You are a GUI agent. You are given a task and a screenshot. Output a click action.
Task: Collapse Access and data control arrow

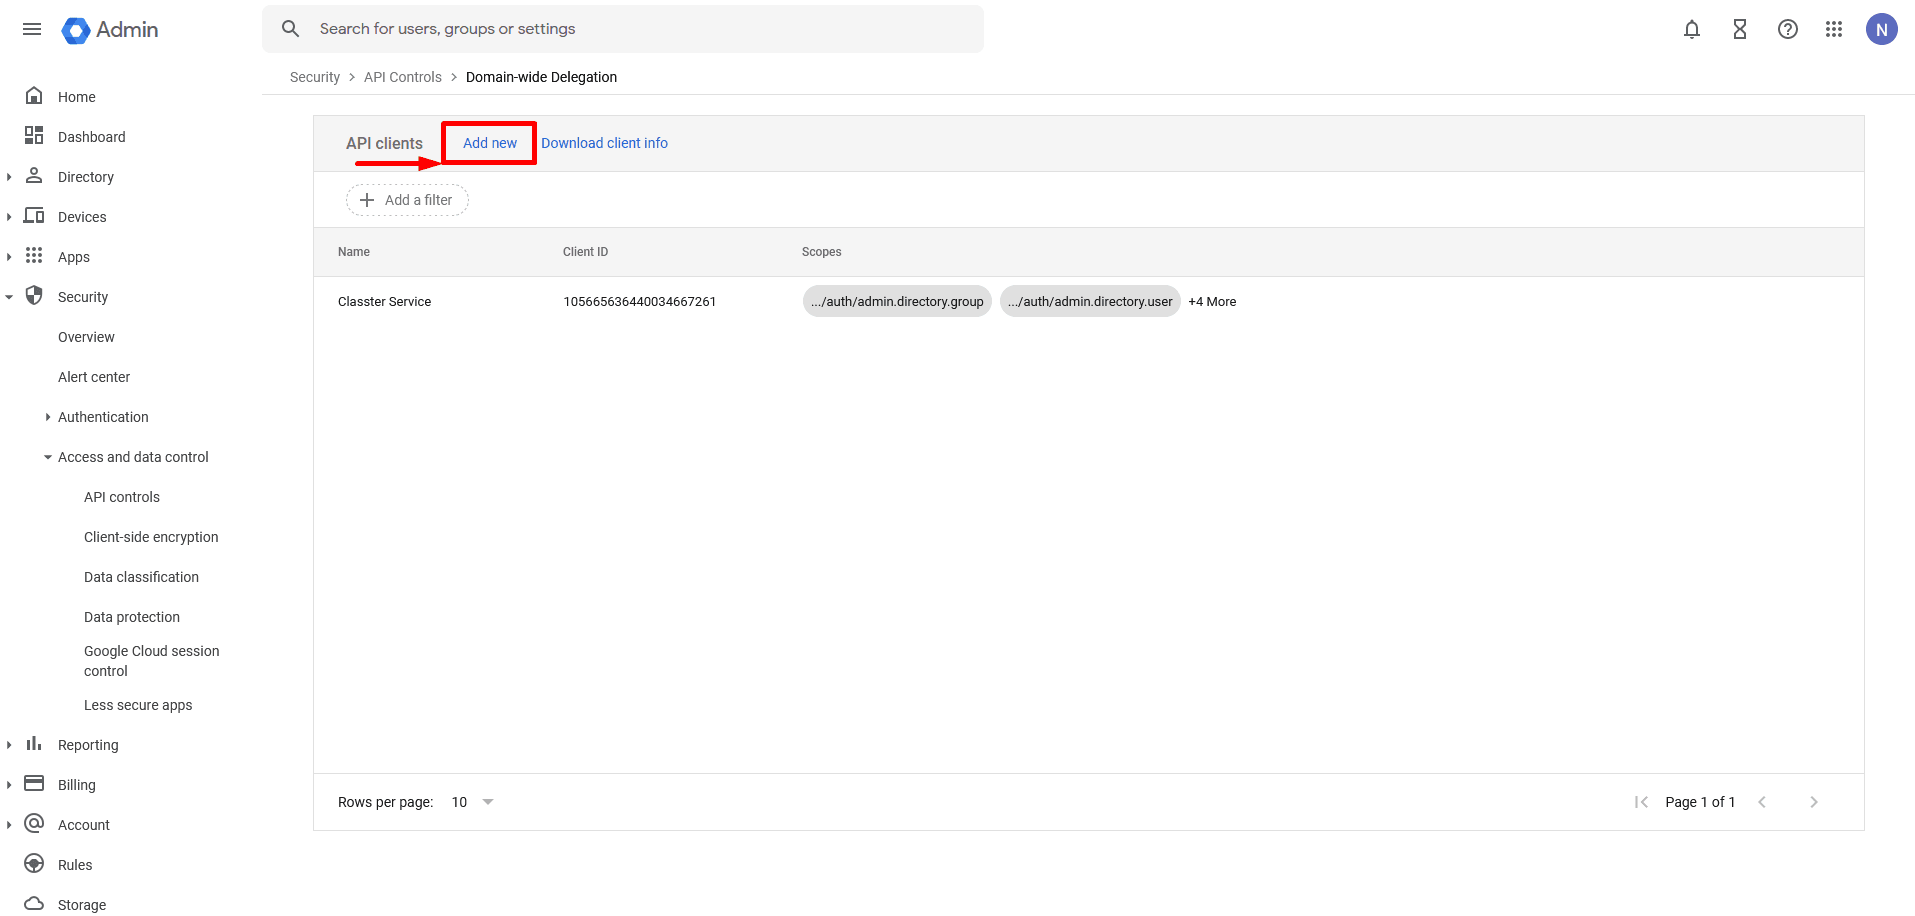[47, 457]
